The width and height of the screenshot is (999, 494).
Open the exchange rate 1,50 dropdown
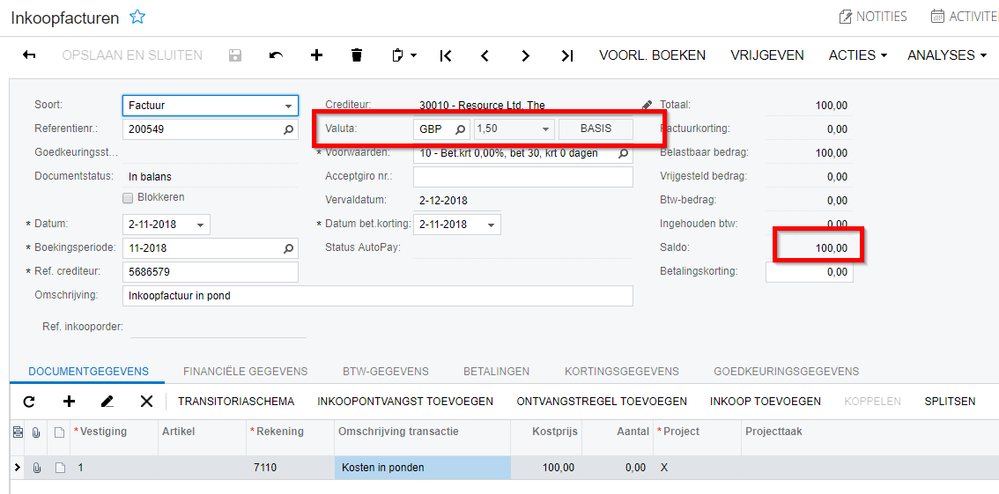545,129
